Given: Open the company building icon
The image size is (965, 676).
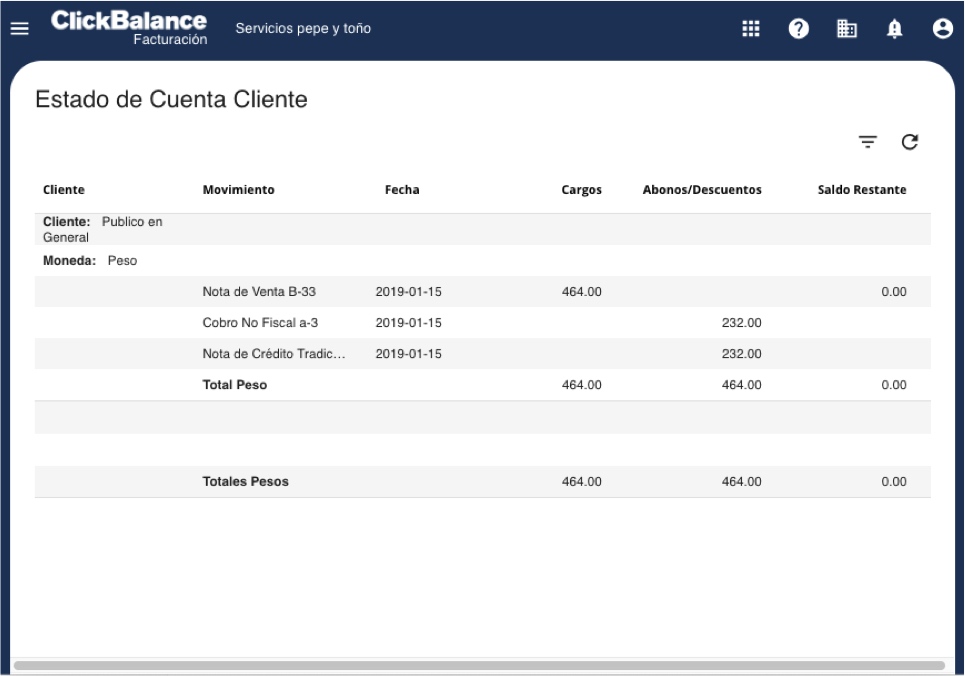Looking at the screenshot, I should [x=845, y=29].
